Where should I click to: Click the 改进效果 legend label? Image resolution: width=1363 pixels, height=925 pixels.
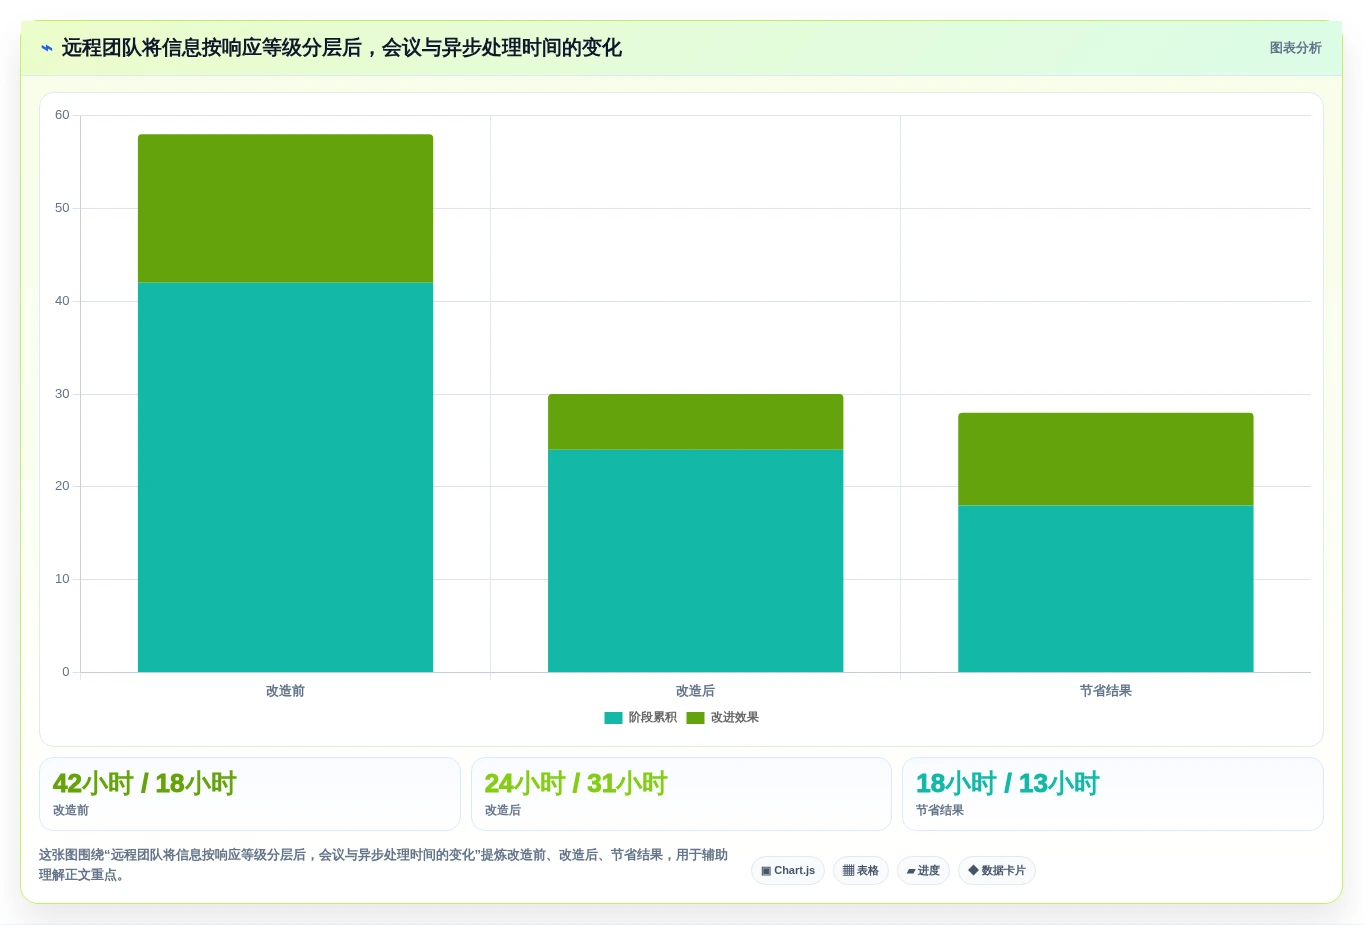click(734, 718)
